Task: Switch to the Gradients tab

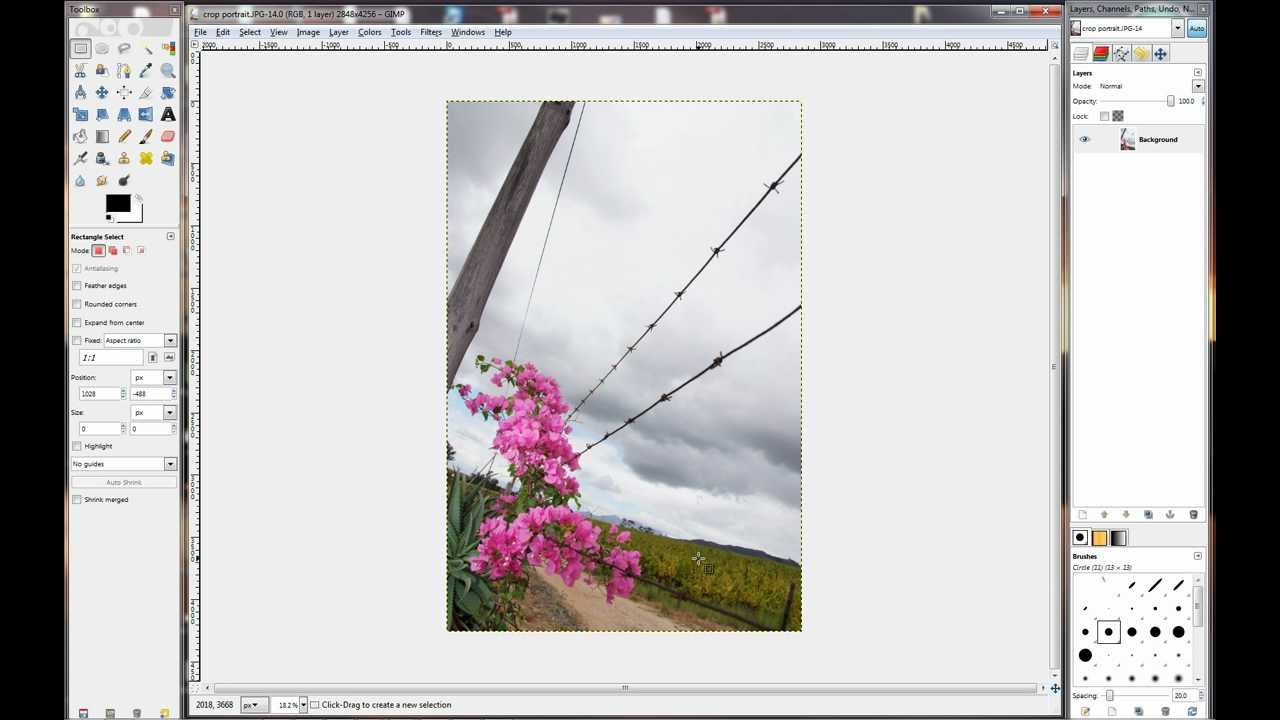Action: 1119,538
